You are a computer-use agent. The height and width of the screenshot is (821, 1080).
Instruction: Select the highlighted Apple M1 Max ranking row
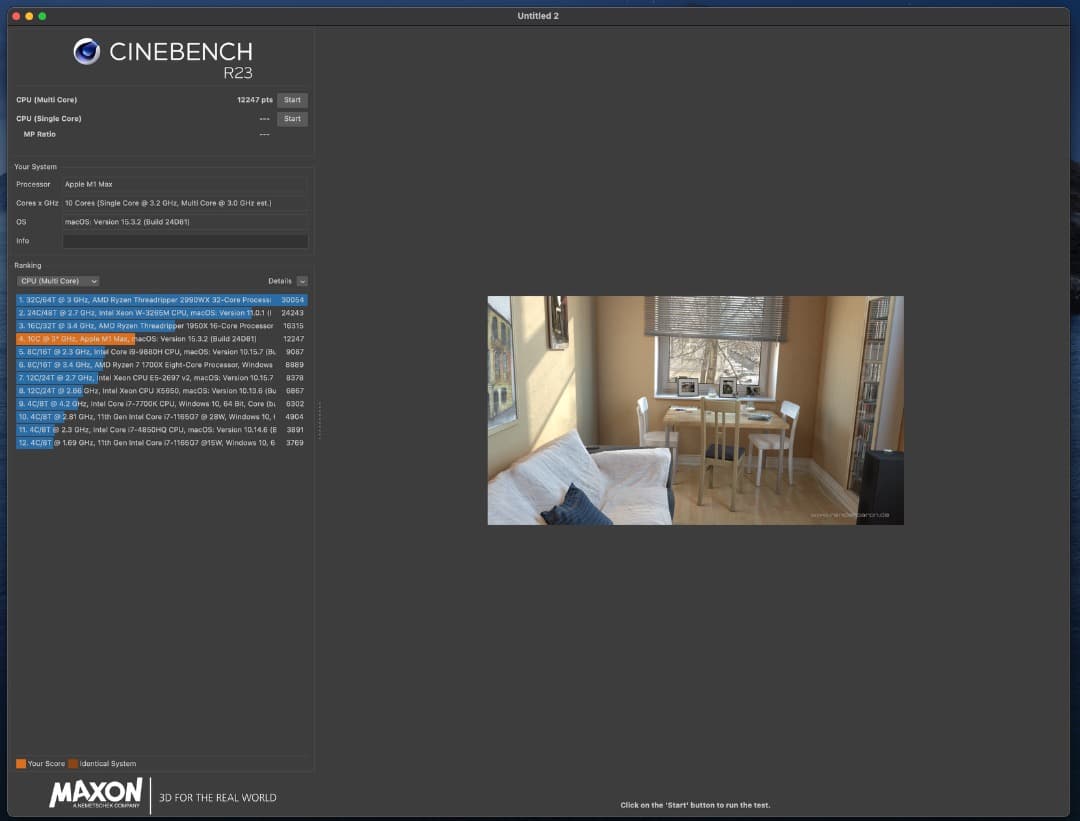[160, 339]
